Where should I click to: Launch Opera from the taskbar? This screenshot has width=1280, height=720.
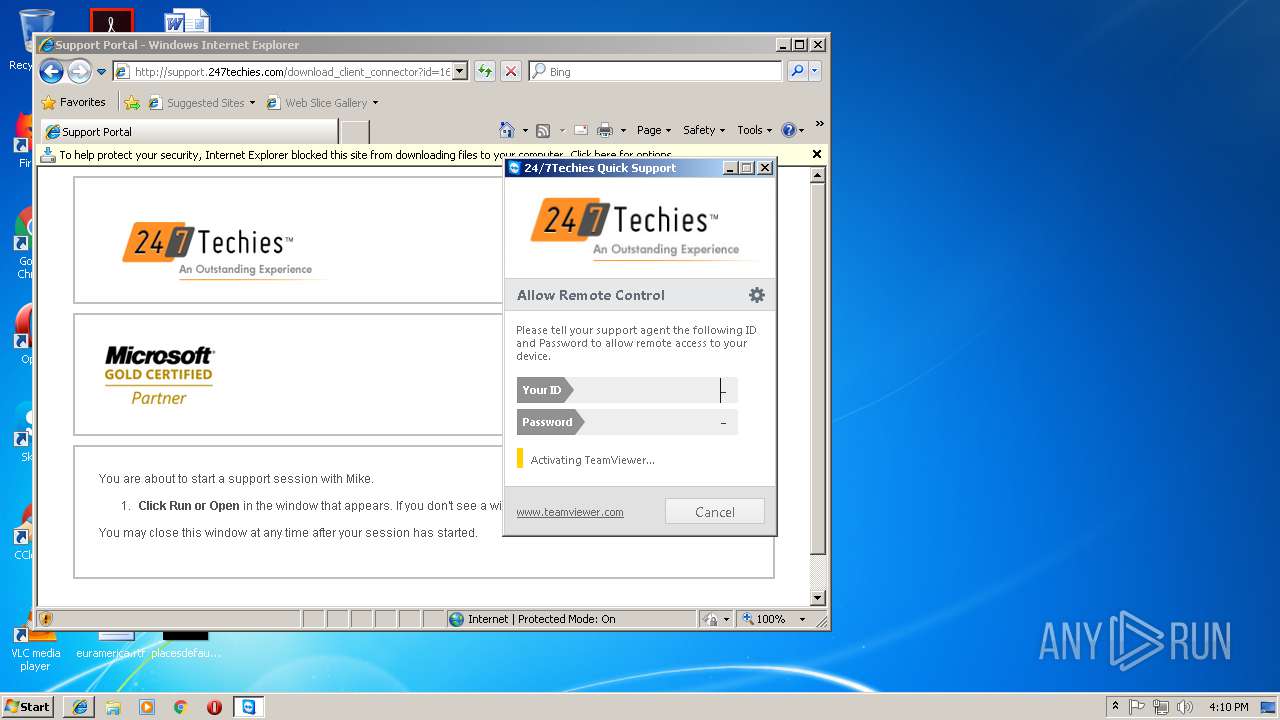[214, 707]
